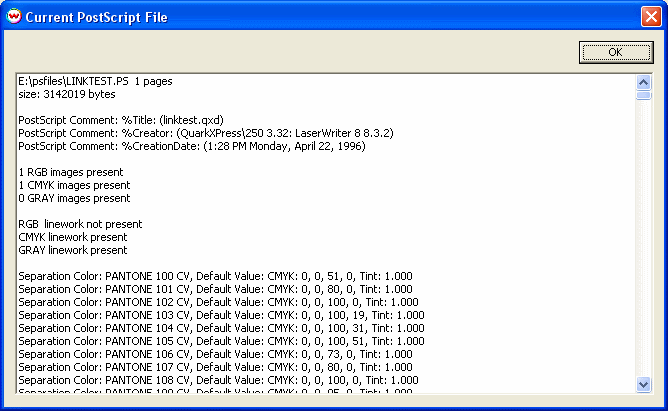This screenshot has height=411, width=668.
Task: Click the application icon in title bar
Action: (x=14, y=17)
